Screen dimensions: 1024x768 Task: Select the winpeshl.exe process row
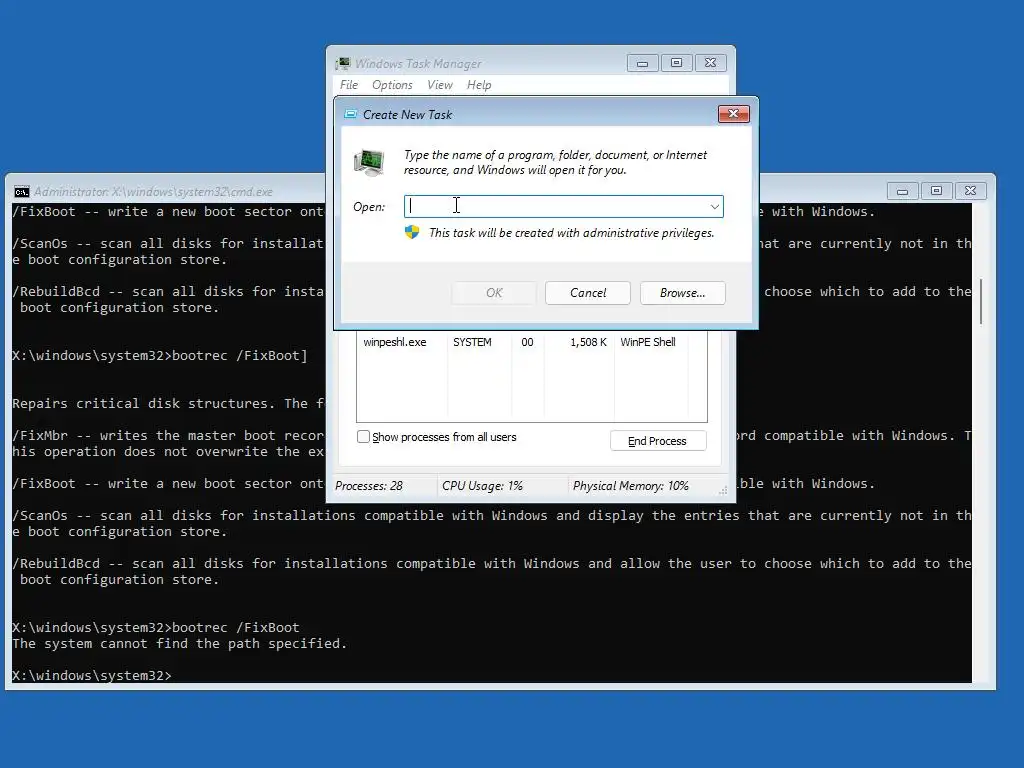pos(532,342)
